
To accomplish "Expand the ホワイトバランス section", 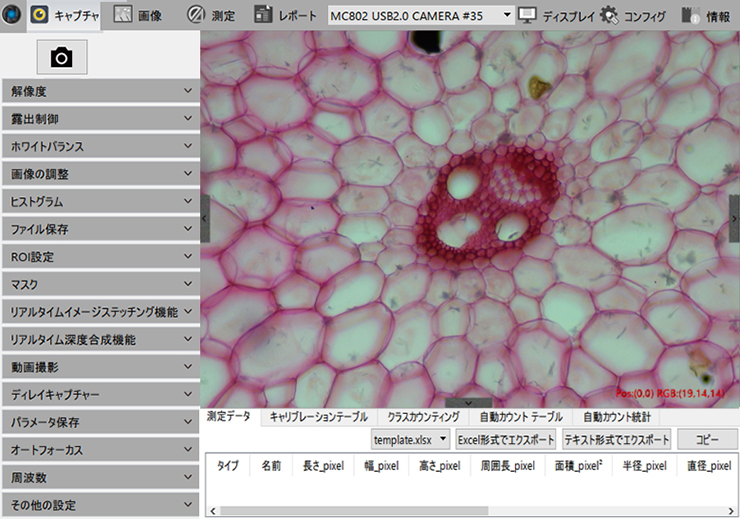I will pyautogui.click(x=101, y=146).
